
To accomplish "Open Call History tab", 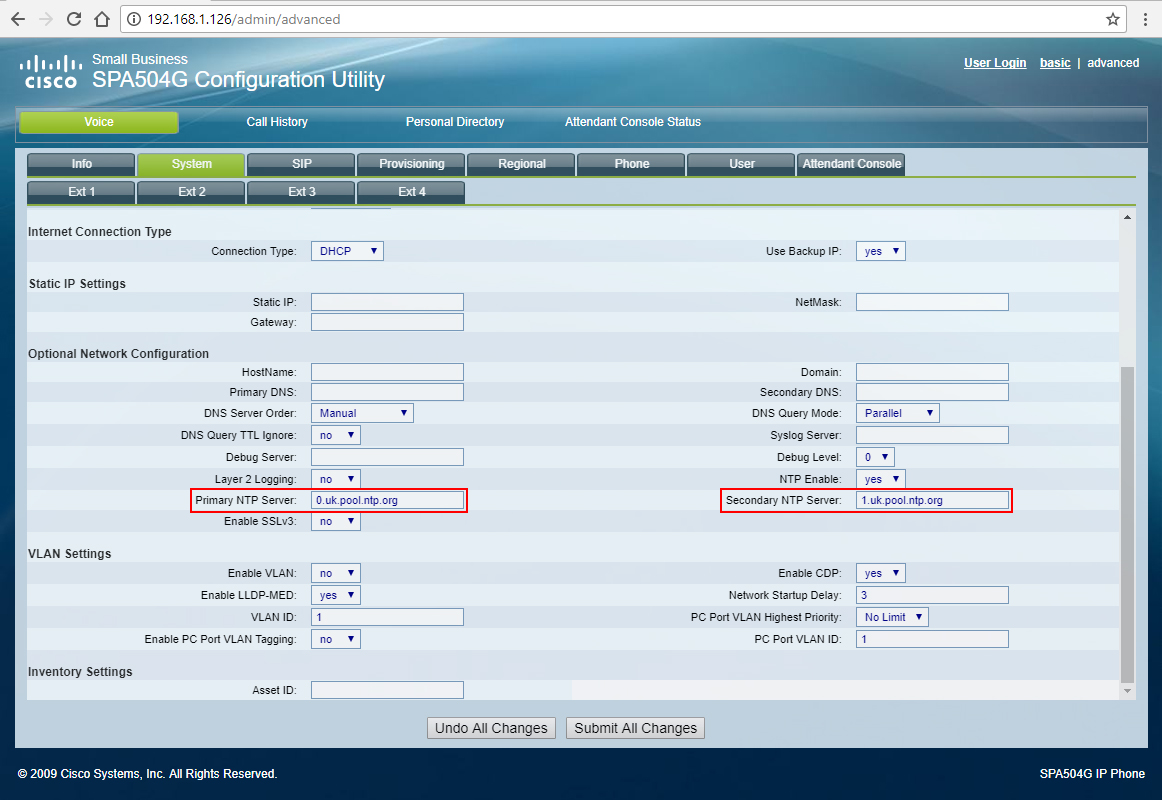I will [277, 122].
